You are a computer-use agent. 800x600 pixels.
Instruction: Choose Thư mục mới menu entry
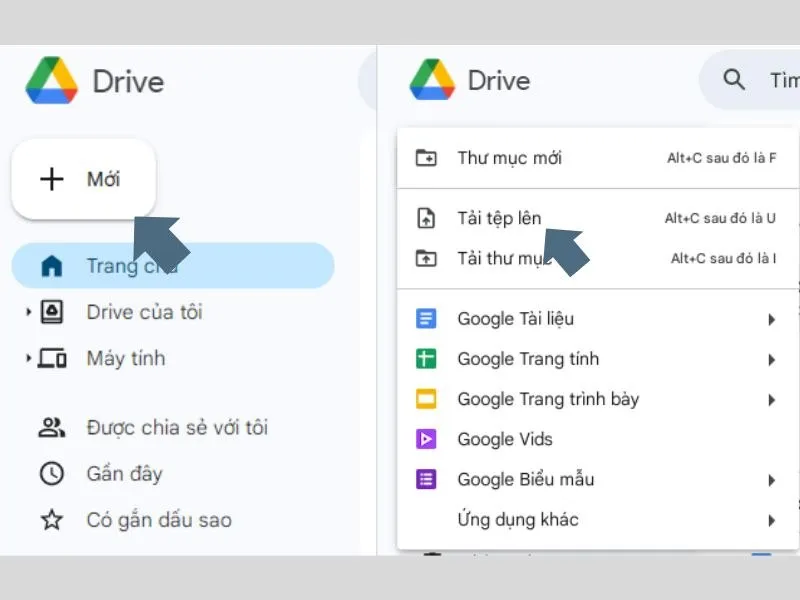(597, 158)
